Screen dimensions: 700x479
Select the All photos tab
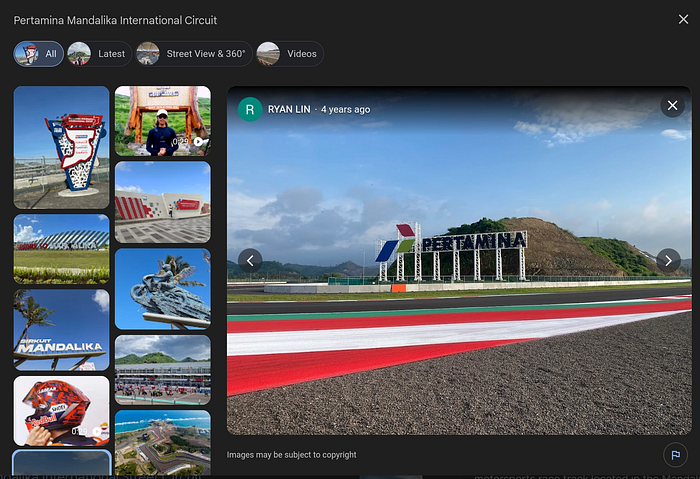38,54
